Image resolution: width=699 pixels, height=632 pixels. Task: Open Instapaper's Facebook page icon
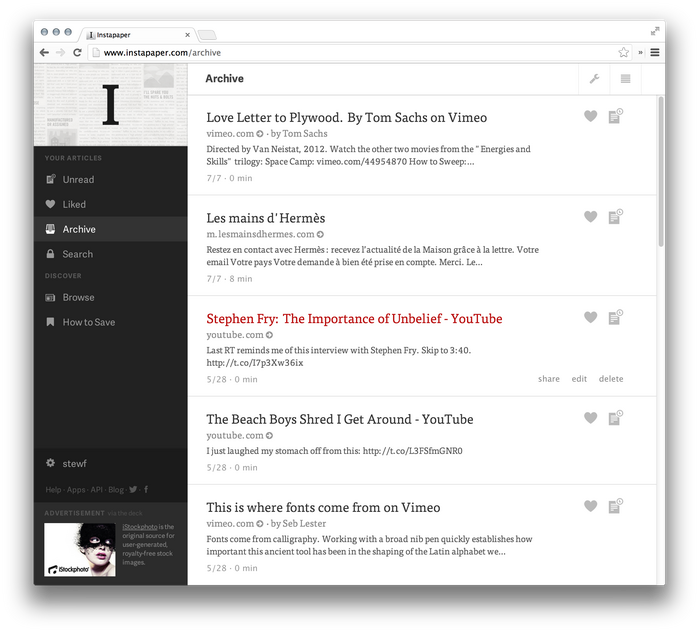pos(146,489)
